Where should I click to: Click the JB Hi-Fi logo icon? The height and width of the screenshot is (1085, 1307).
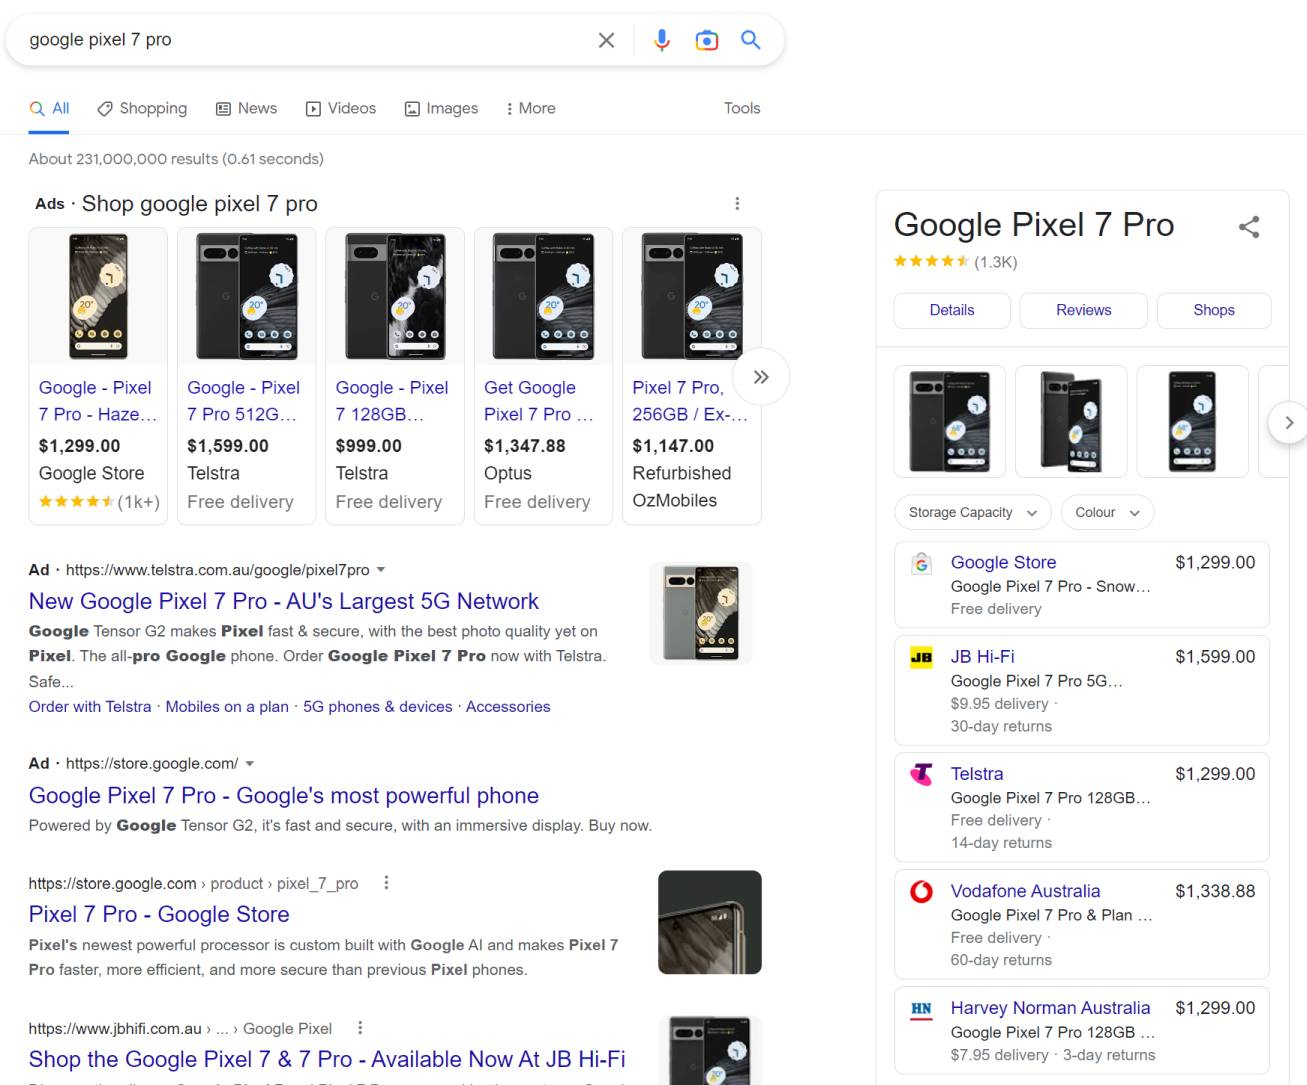[x=922, y=658]
